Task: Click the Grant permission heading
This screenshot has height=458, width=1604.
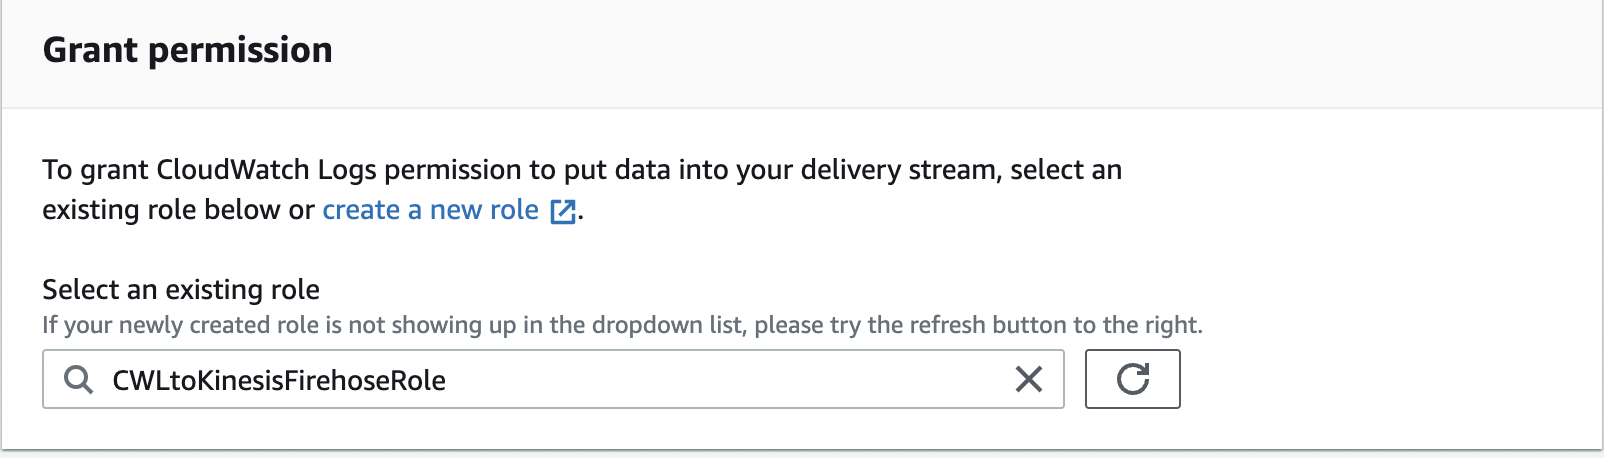Action: [x=188, y=50]
